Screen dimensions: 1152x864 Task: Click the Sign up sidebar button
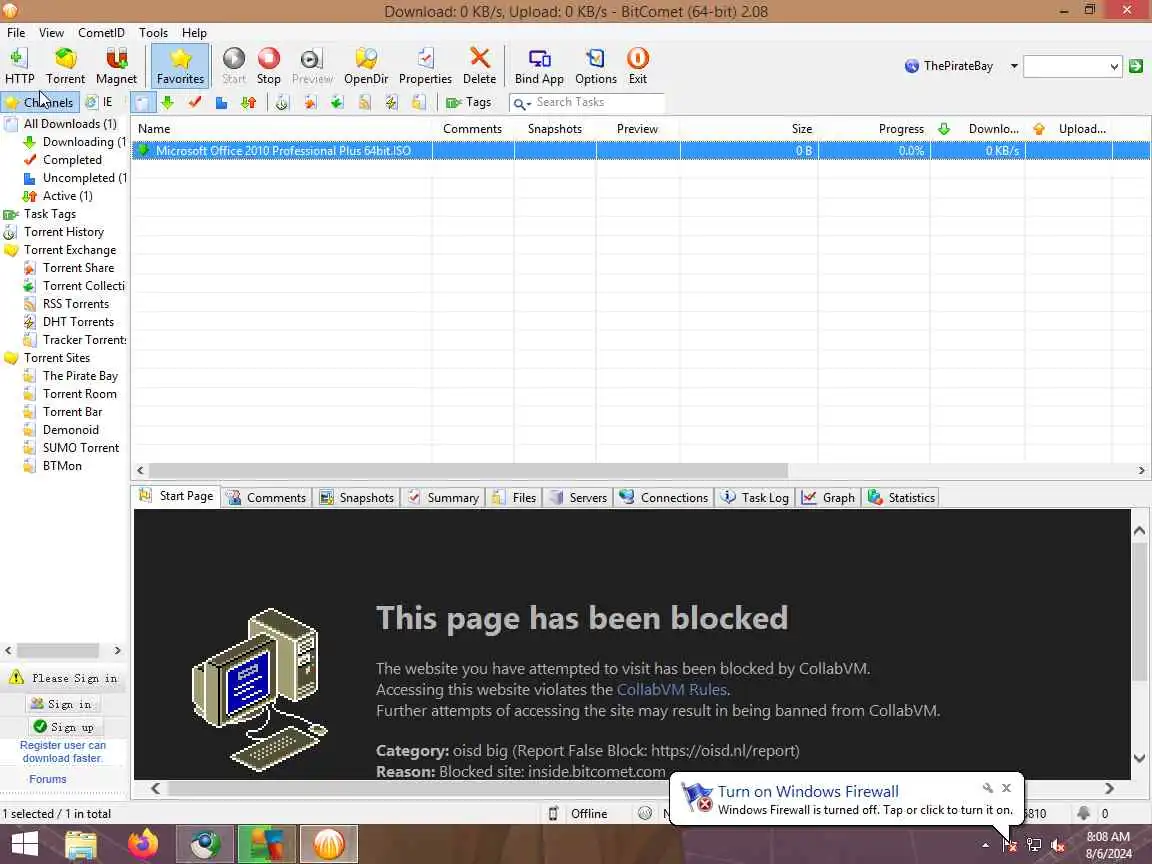point(65,727)
